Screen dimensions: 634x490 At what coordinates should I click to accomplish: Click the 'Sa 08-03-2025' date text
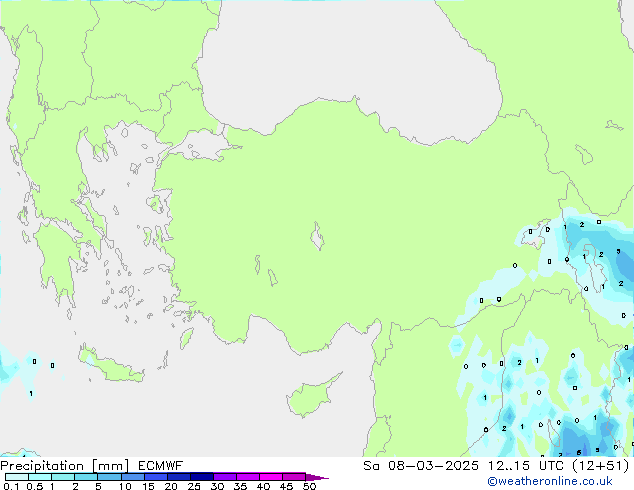tap(421, 466)
